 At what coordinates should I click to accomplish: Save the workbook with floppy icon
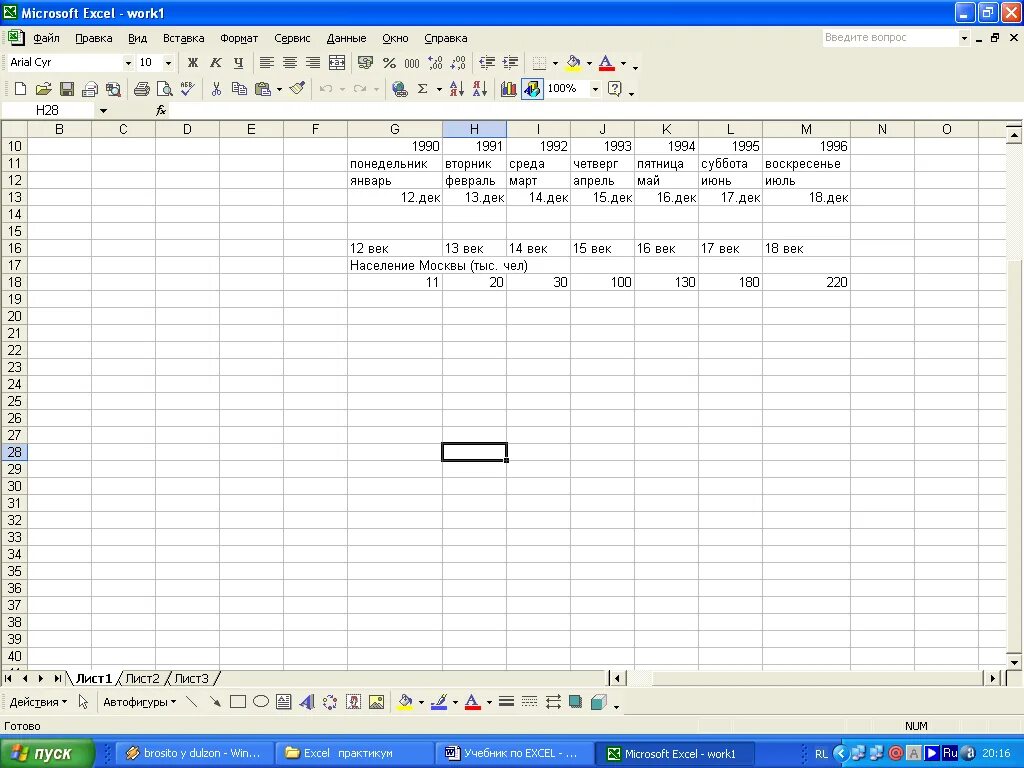point(67,89)
